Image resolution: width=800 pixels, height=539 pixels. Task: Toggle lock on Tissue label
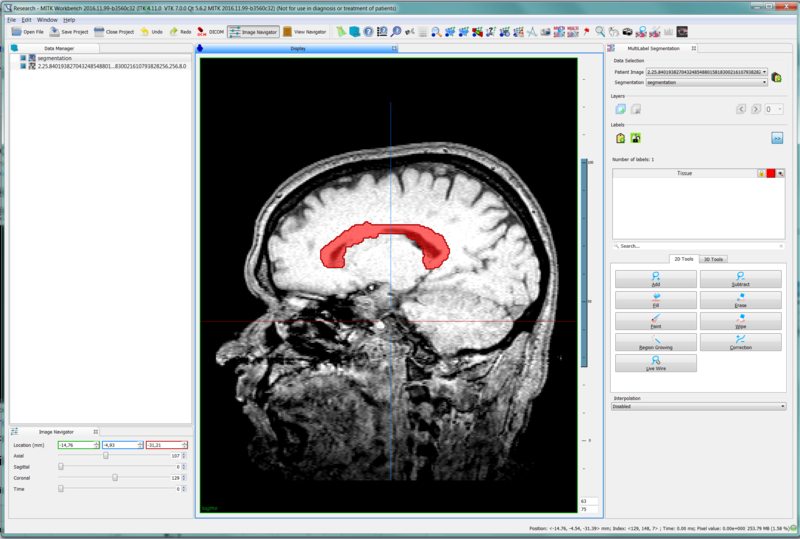point(760,173)
